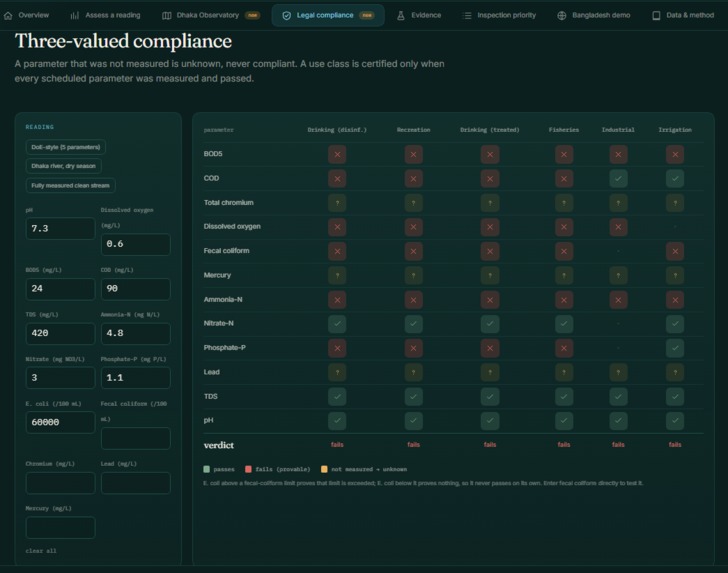The image size is (728, 573).
Task: Edit the Nitrate input showing 3
Action: (60, 378)
